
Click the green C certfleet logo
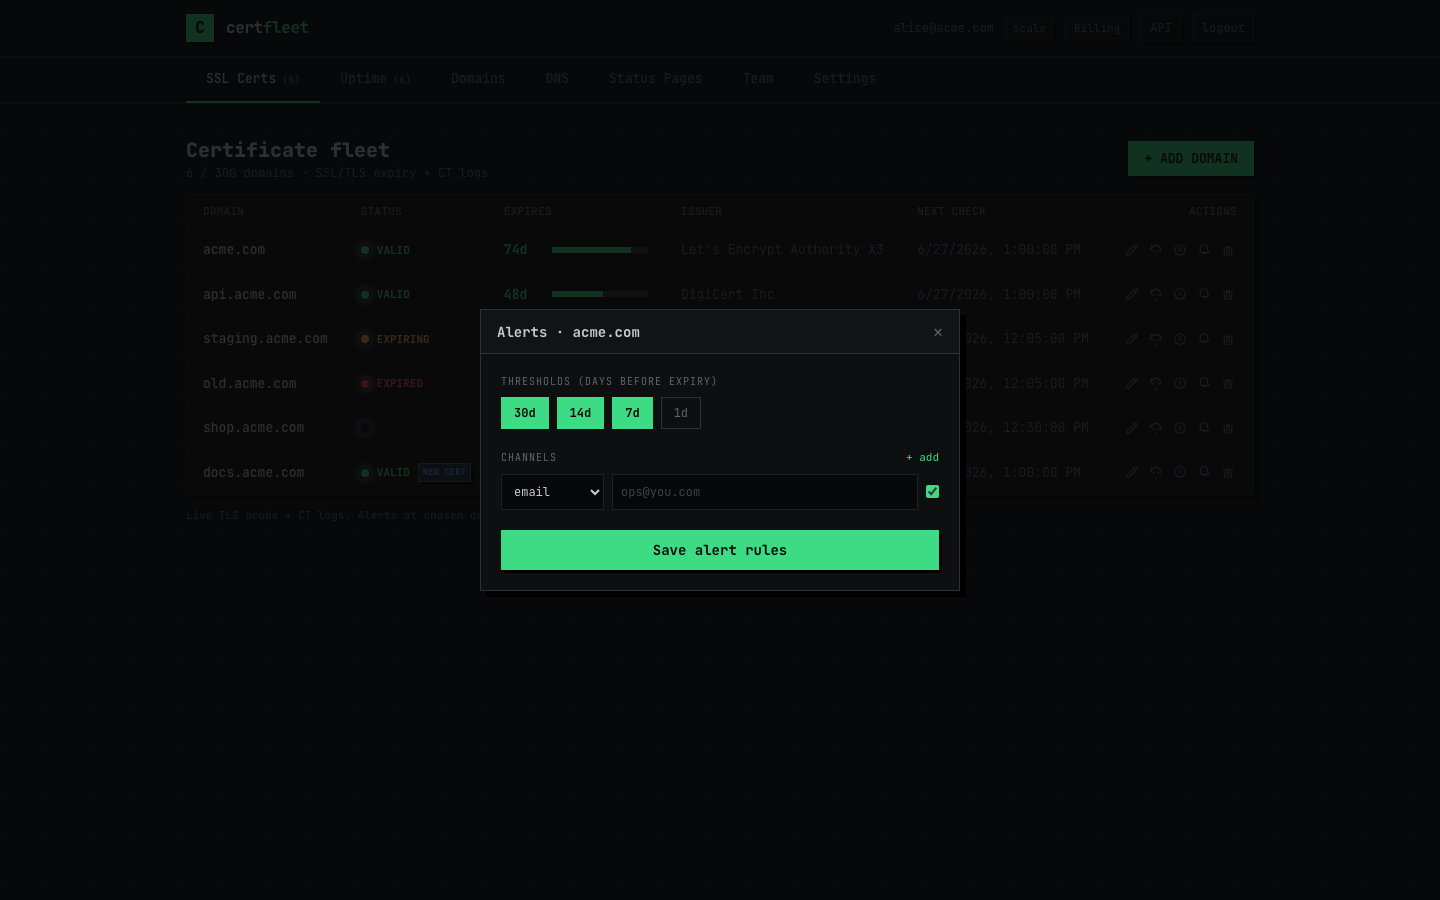pyautogui.click(x=200, y=28)
